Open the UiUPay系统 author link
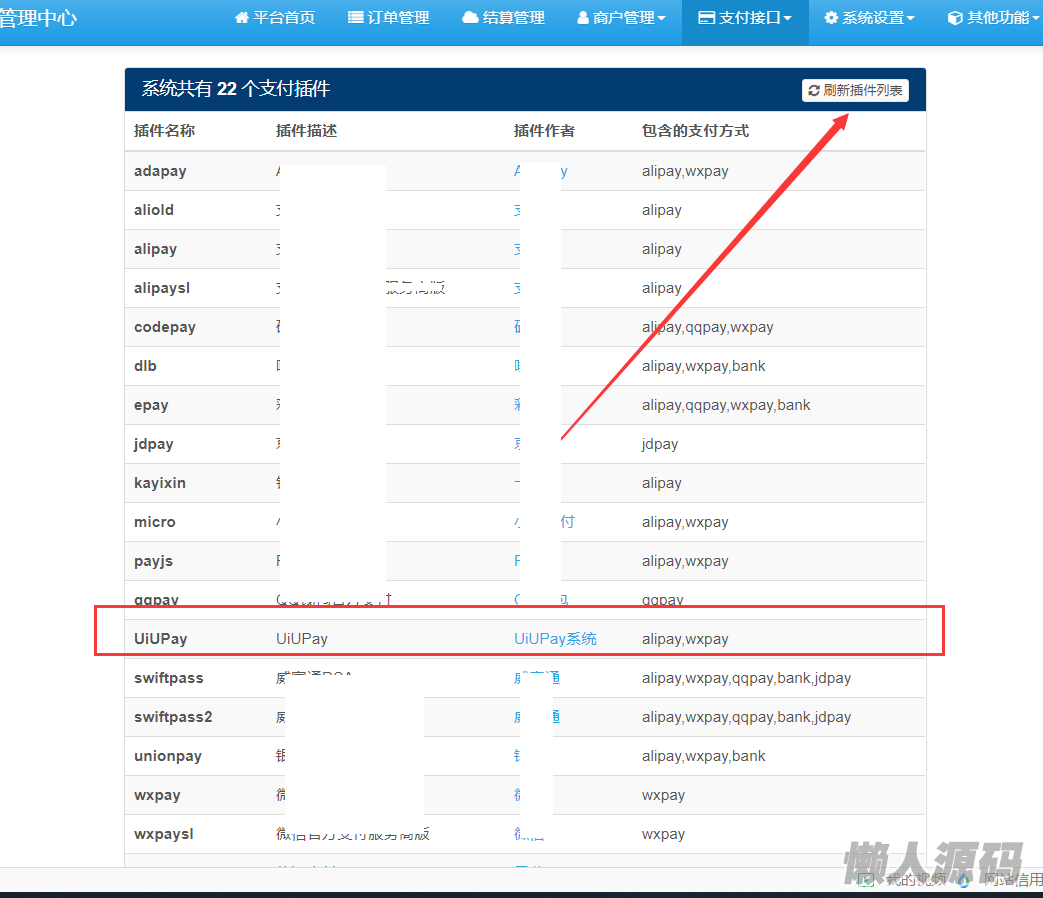Viewport: 1043px width, 898px height. click(555, 639)
